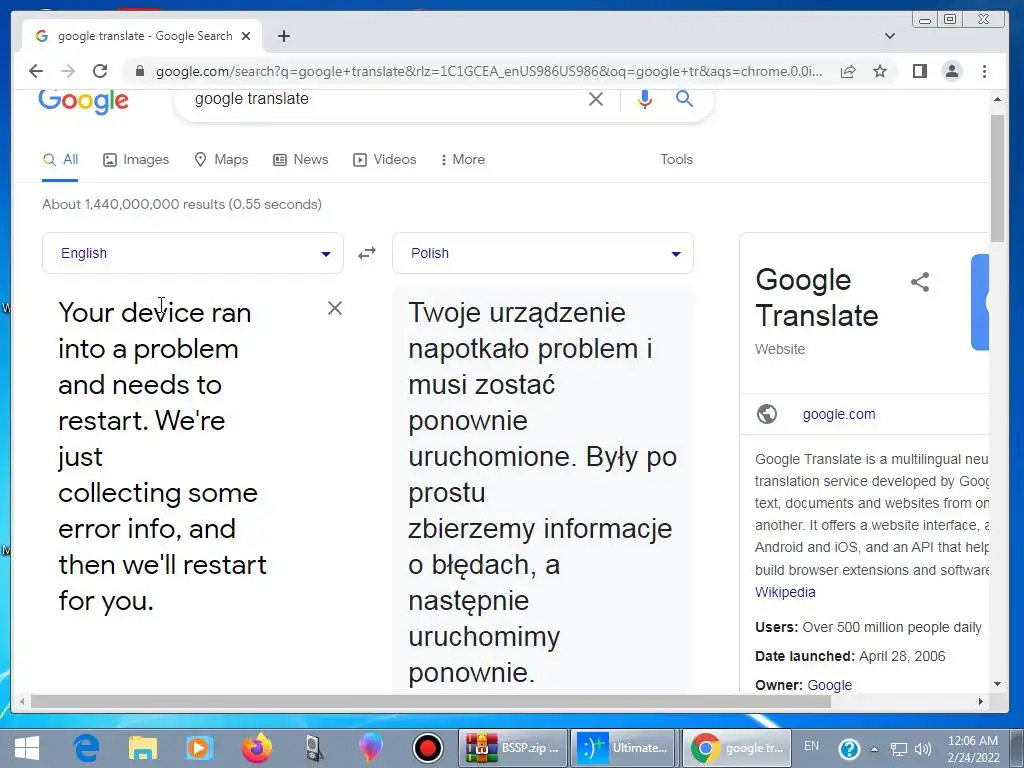Expand the Polish target language dropdown

point(543,253)
